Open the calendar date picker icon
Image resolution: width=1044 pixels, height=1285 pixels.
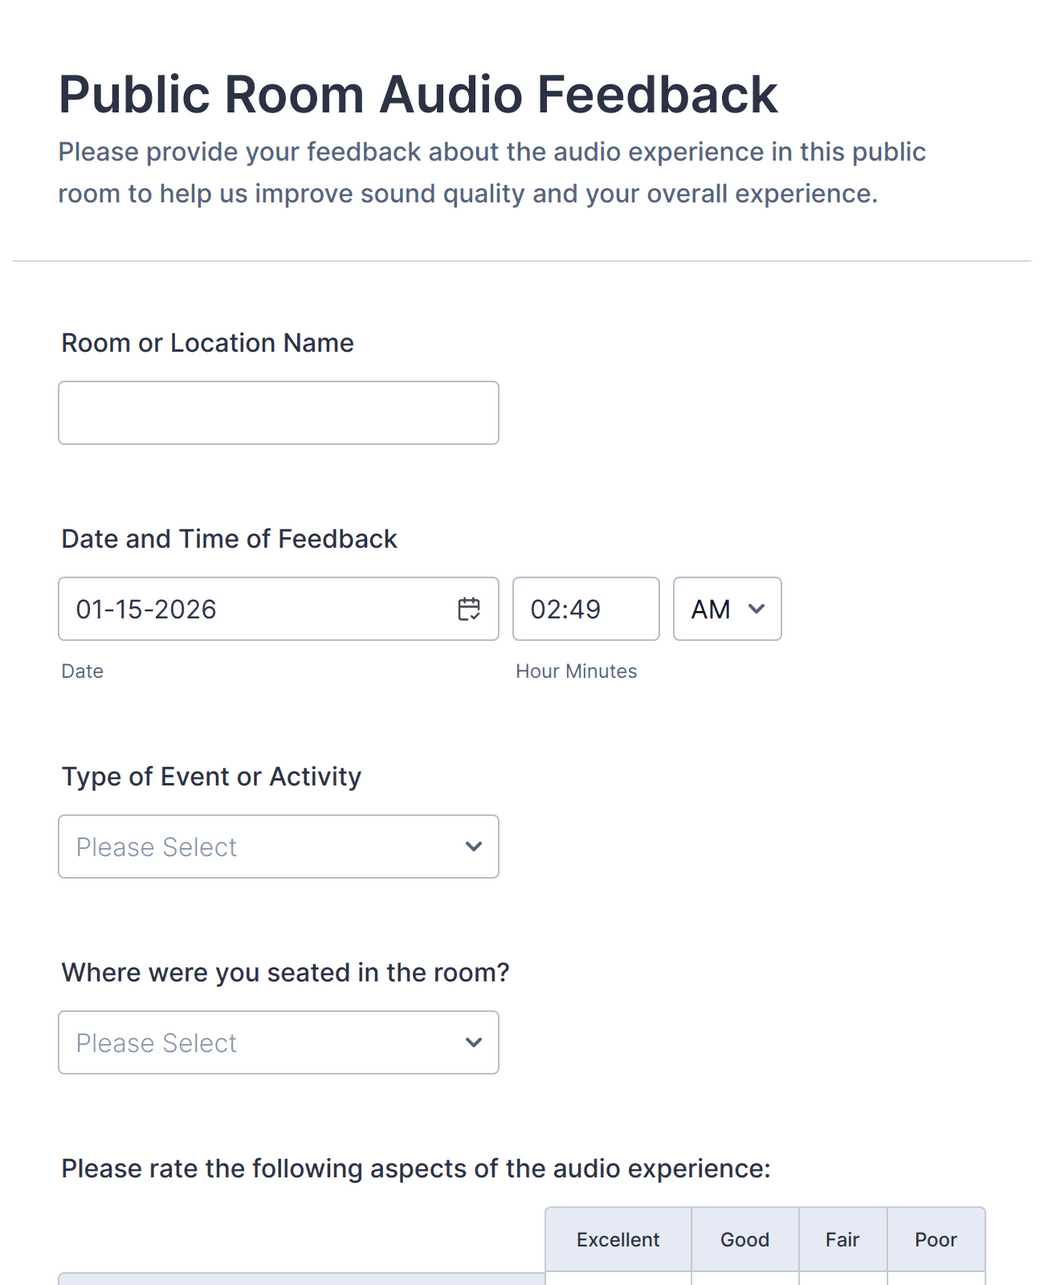[469, 609]
